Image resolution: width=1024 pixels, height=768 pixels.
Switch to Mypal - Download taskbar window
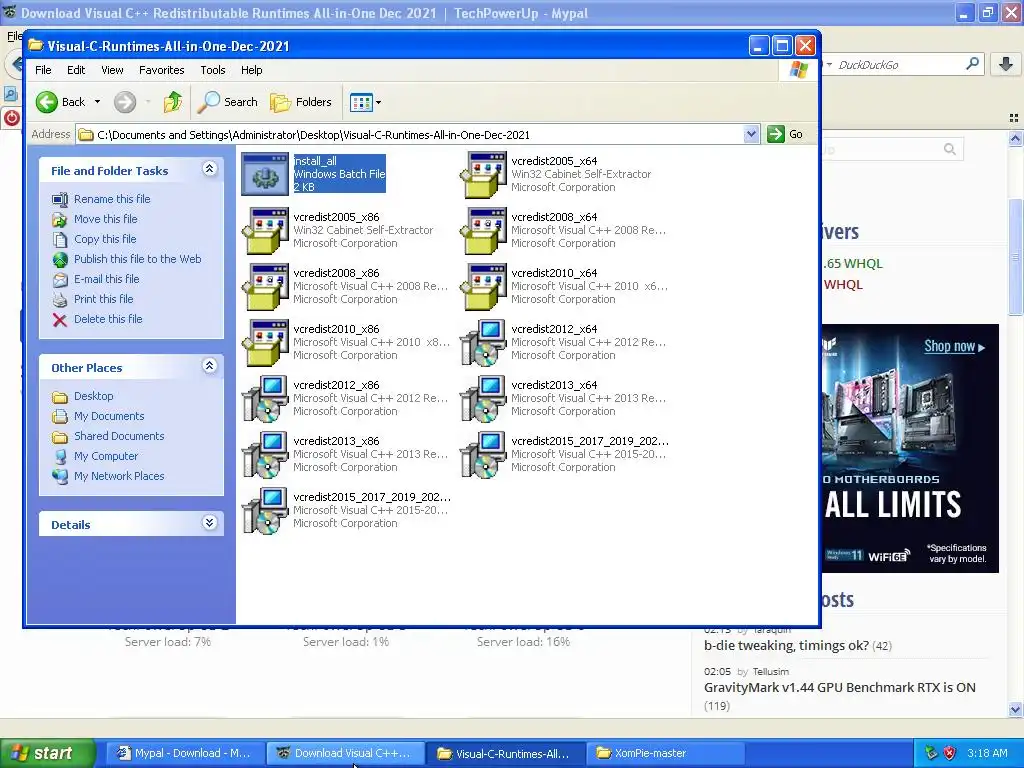coord(185,754)
